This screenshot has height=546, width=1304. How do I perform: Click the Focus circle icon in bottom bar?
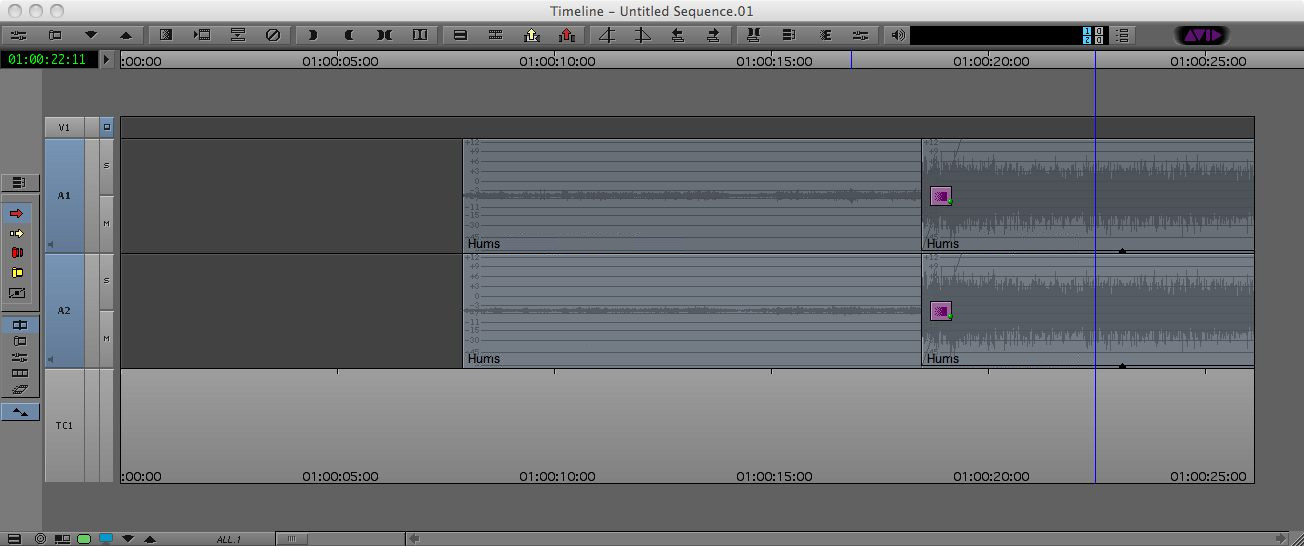pyautogui.click(x=40, y=539)
